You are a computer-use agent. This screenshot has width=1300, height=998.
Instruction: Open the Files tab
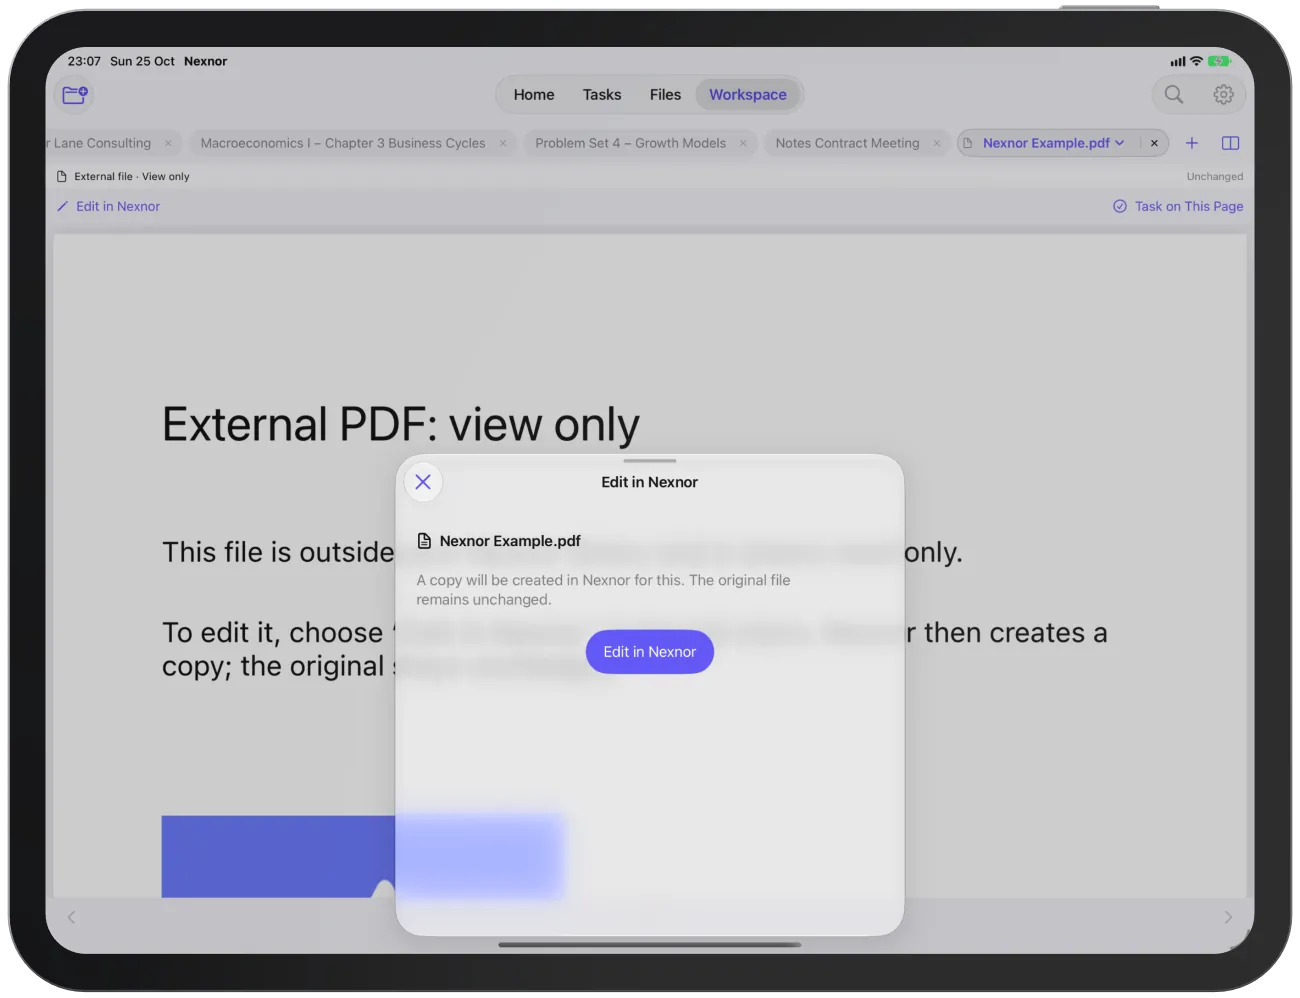(x=665, y=95)
